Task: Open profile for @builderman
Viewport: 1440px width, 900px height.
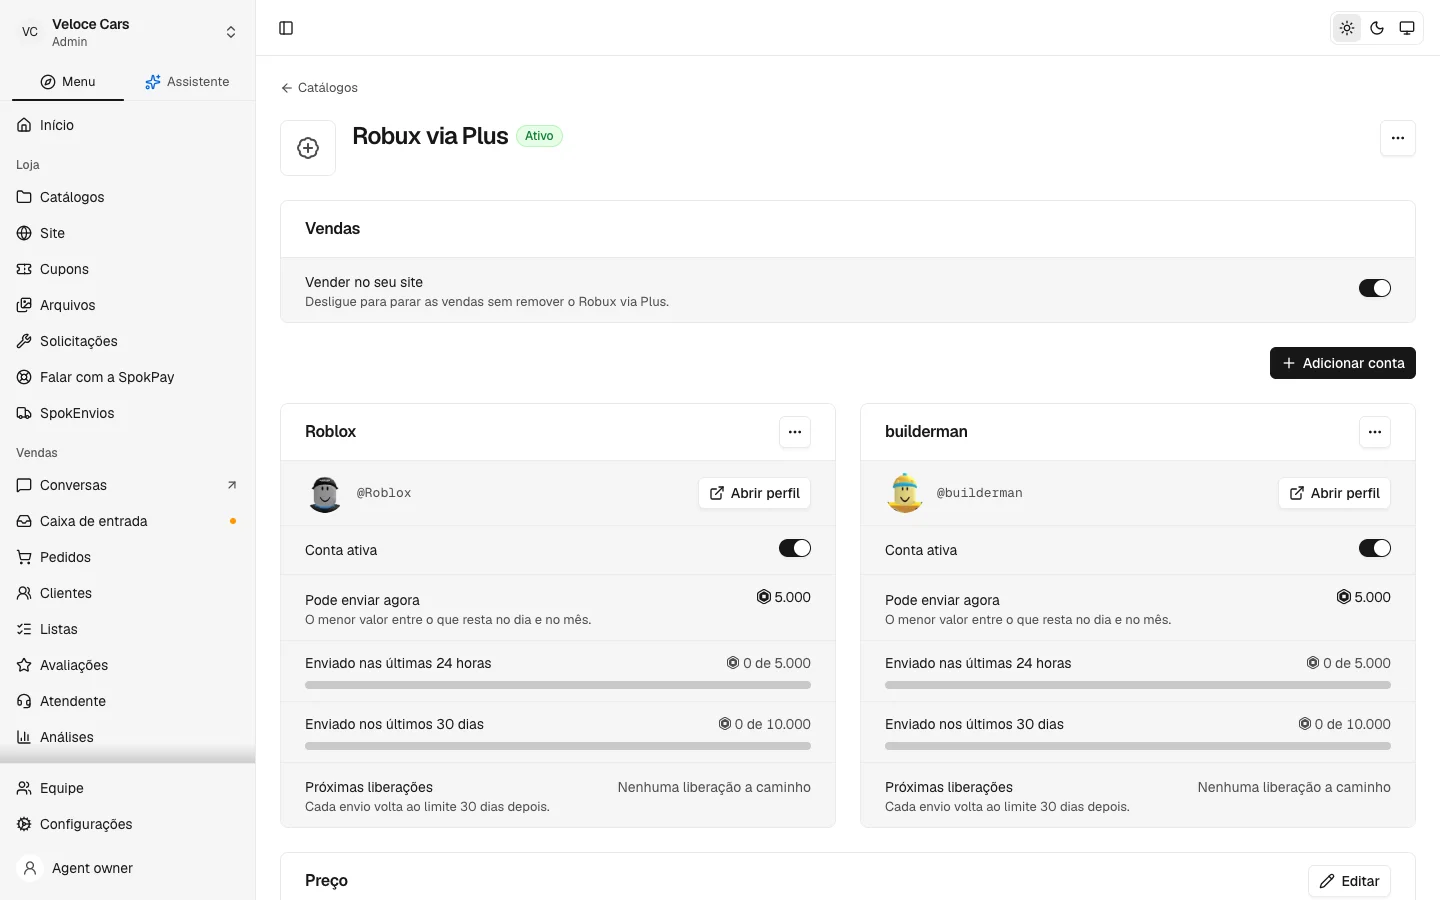Action: click(1335, 493)
